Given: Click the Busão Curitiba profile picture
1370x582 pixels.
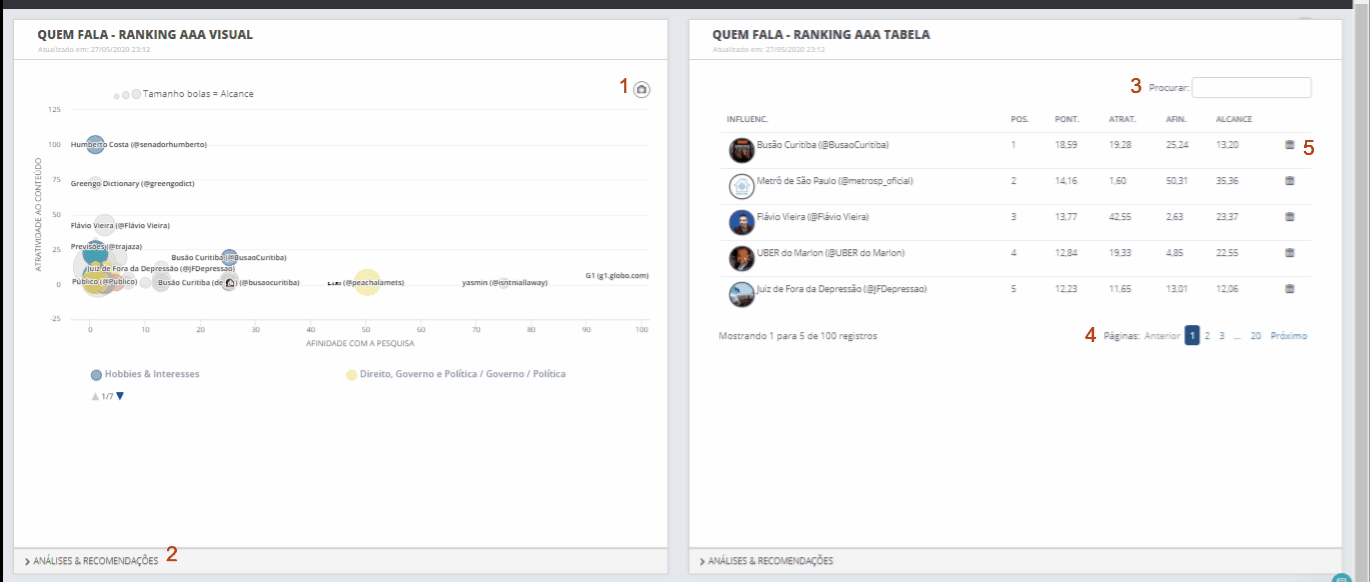Looking at the screenshot, I should pos(741,150).
